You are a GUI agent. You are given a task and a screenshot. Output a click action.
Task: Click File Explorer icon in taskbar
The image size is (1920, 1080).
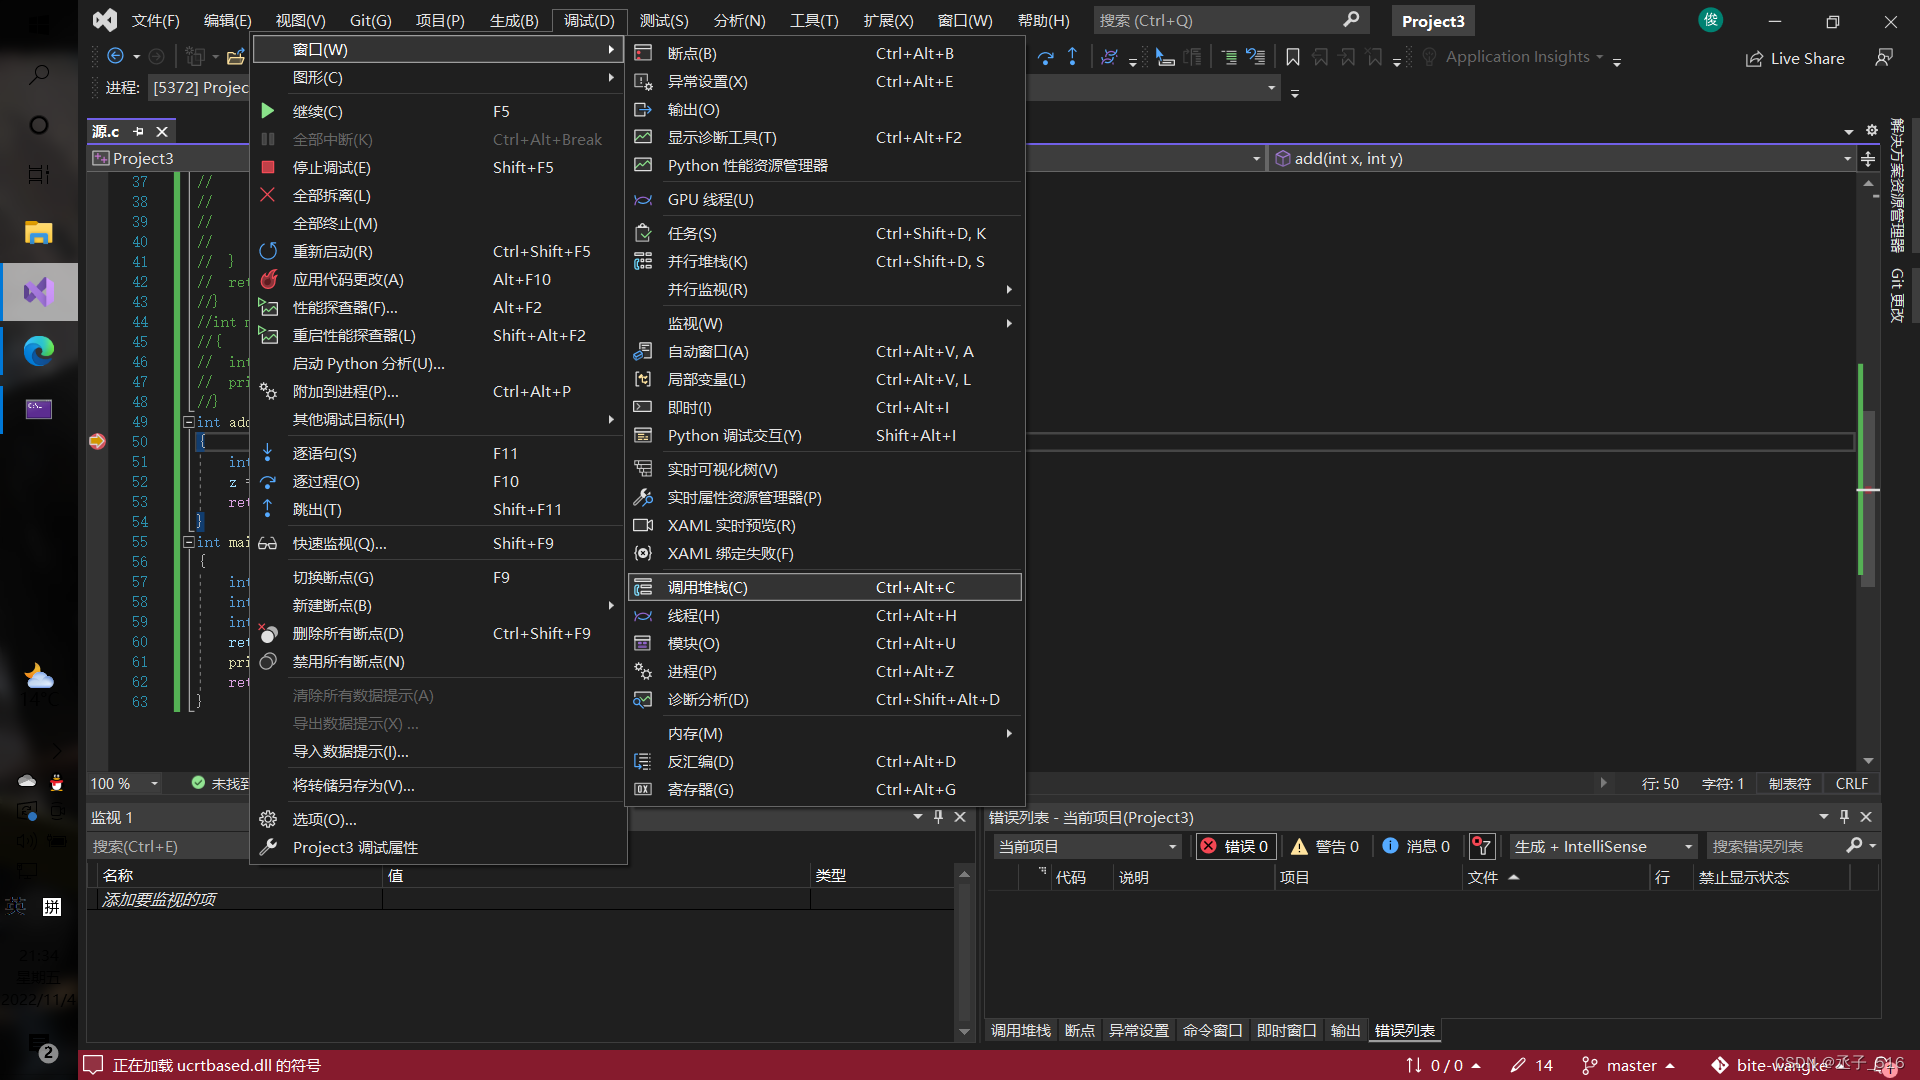coord(38,232)
